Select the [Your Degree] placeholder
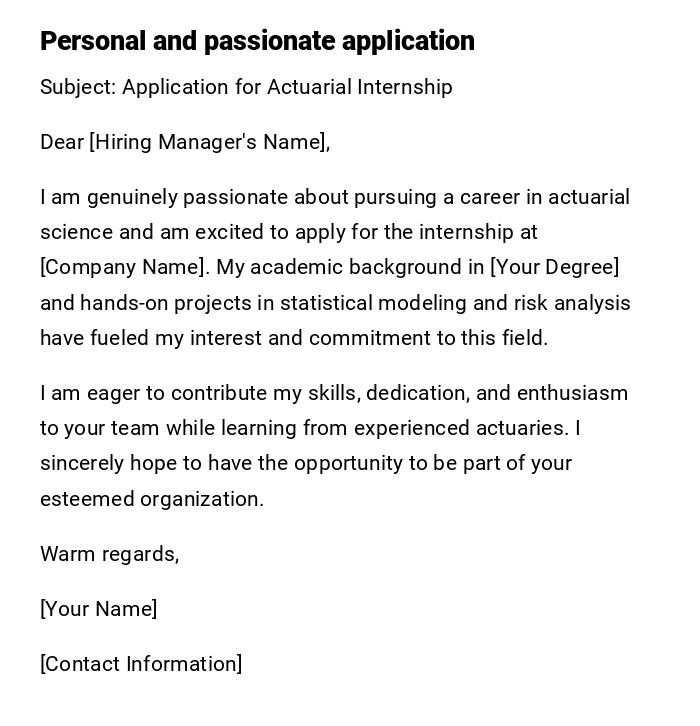The image size is (700, 726). coord(554,268)
